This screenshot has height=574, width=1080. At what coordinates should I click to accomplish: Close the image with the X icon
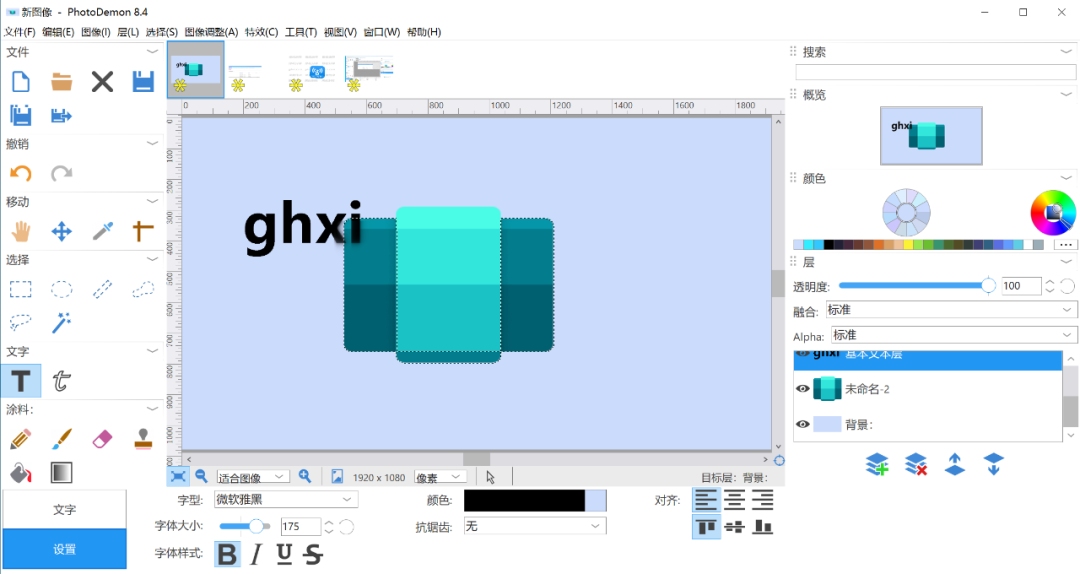(102, 82)
